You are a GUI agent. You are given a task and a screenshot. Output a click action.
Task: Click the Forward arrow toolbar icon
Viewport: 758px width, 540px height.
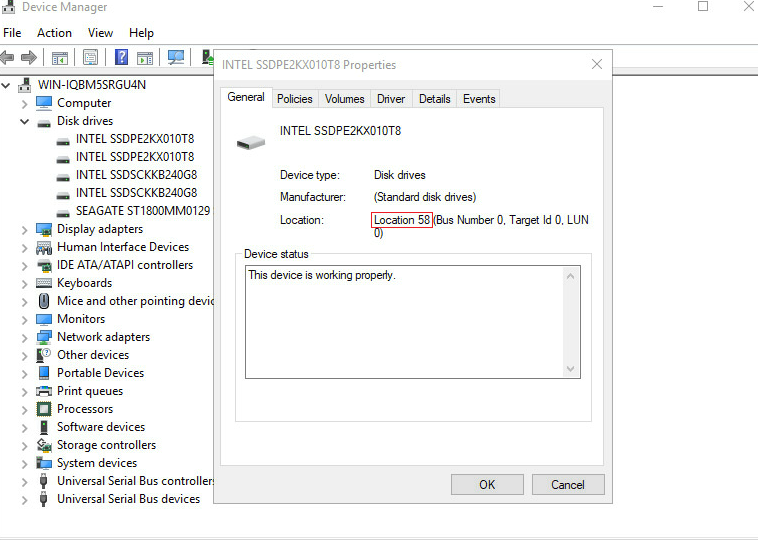(29, 58)
